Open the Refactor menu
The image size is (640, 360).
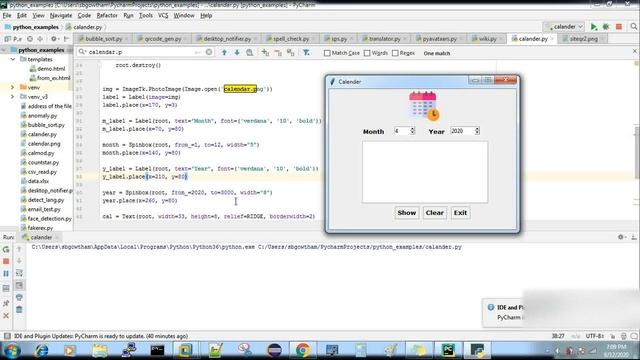click(x=107, y=16)
